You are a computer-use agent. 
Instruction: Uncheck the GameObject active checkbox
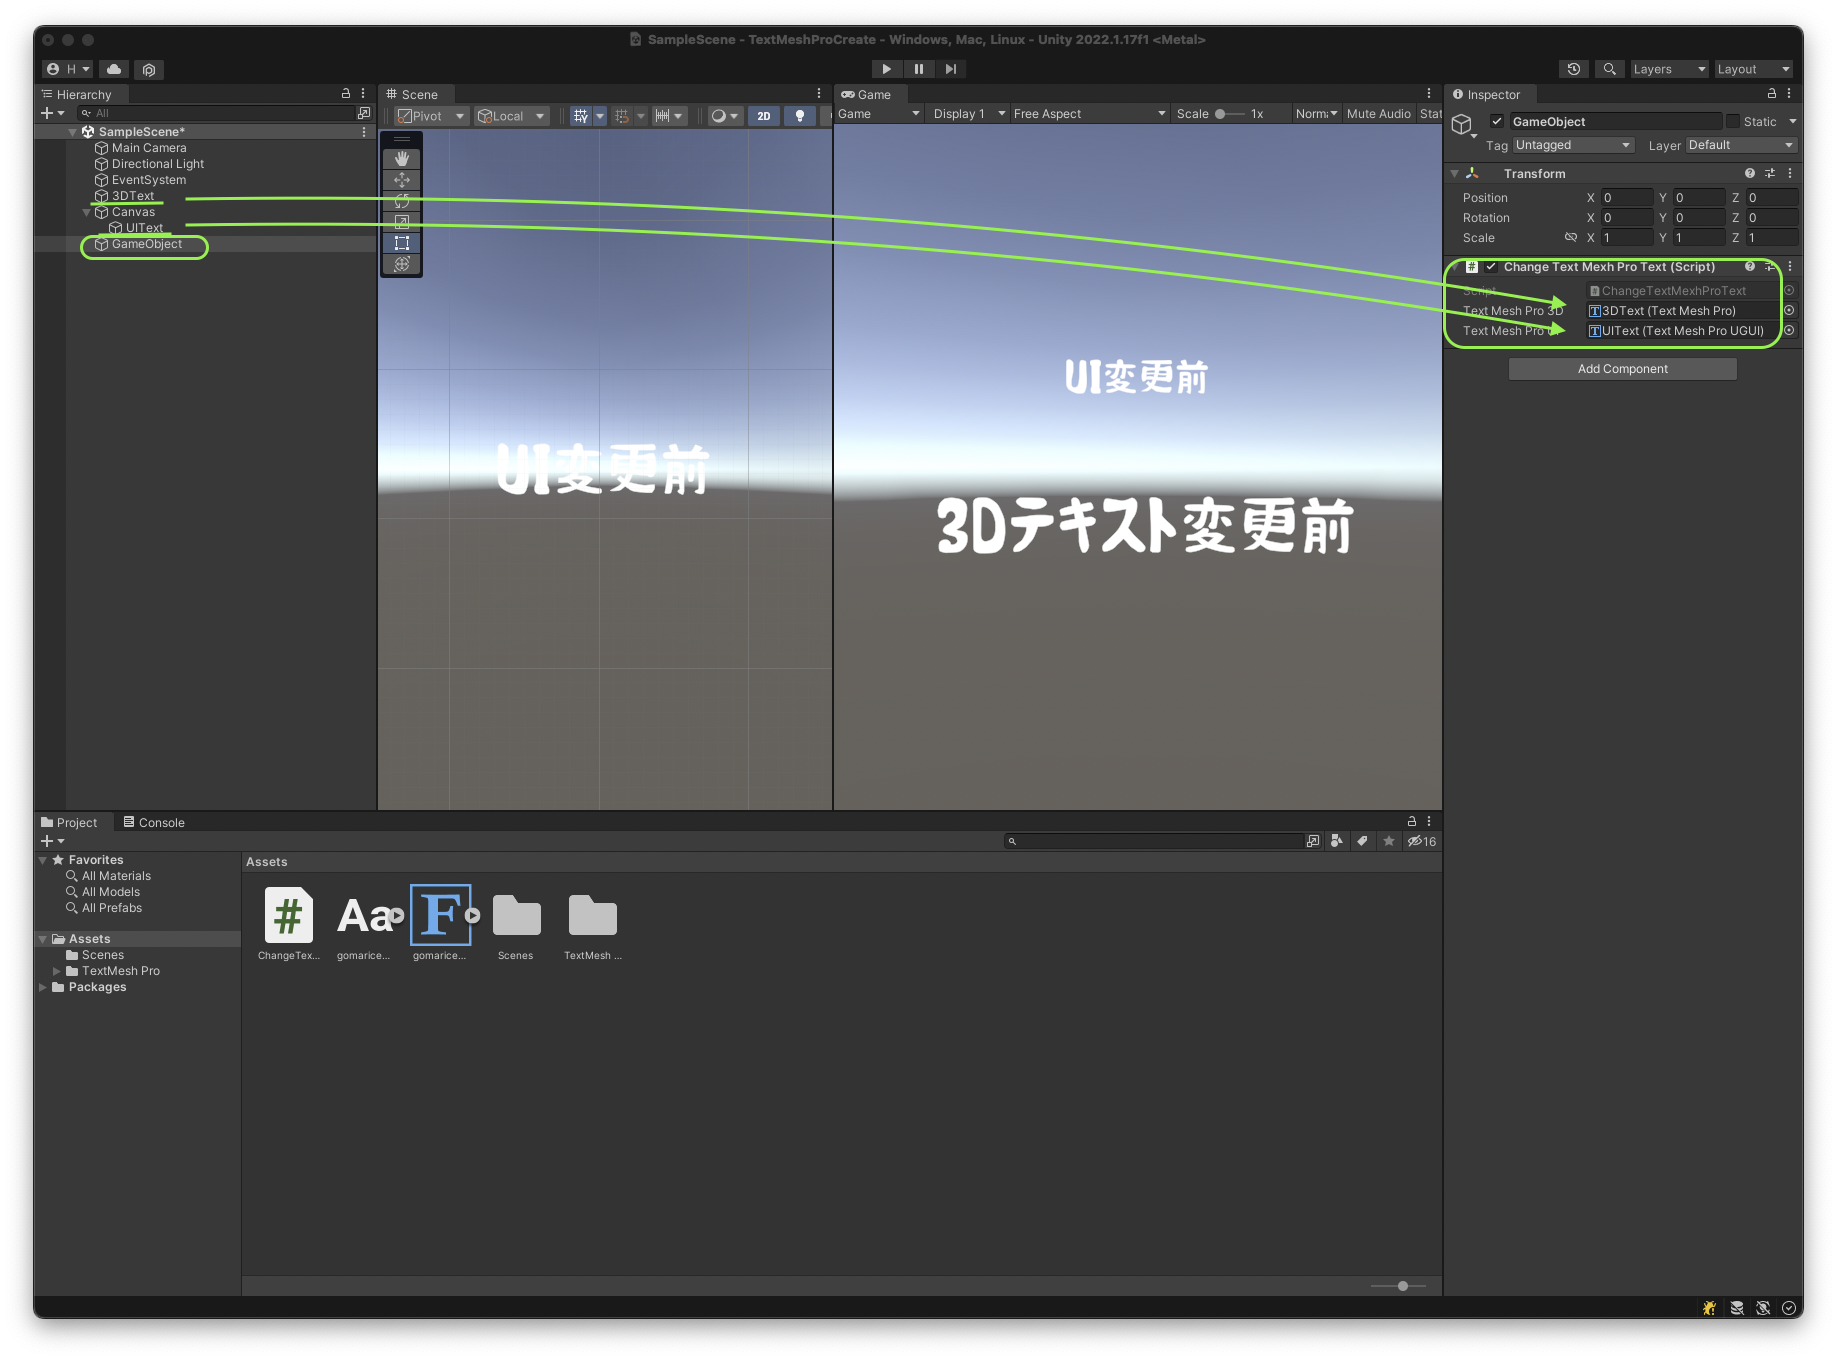tap(1497, 122)
